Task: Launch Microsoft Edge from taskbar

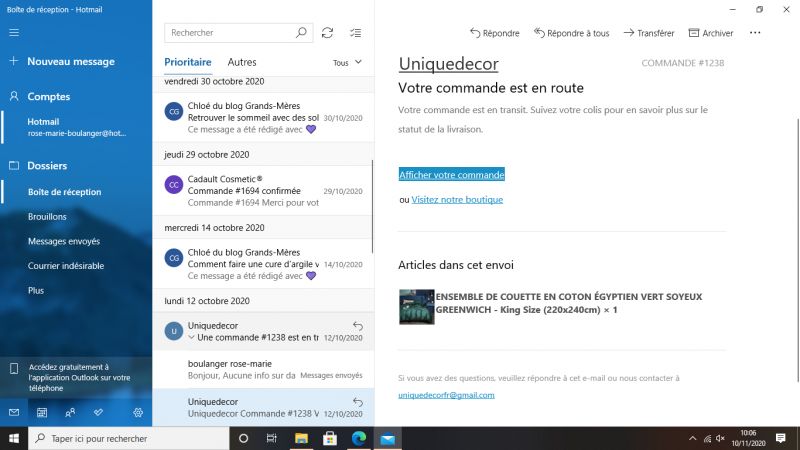Action: [359, 438]
